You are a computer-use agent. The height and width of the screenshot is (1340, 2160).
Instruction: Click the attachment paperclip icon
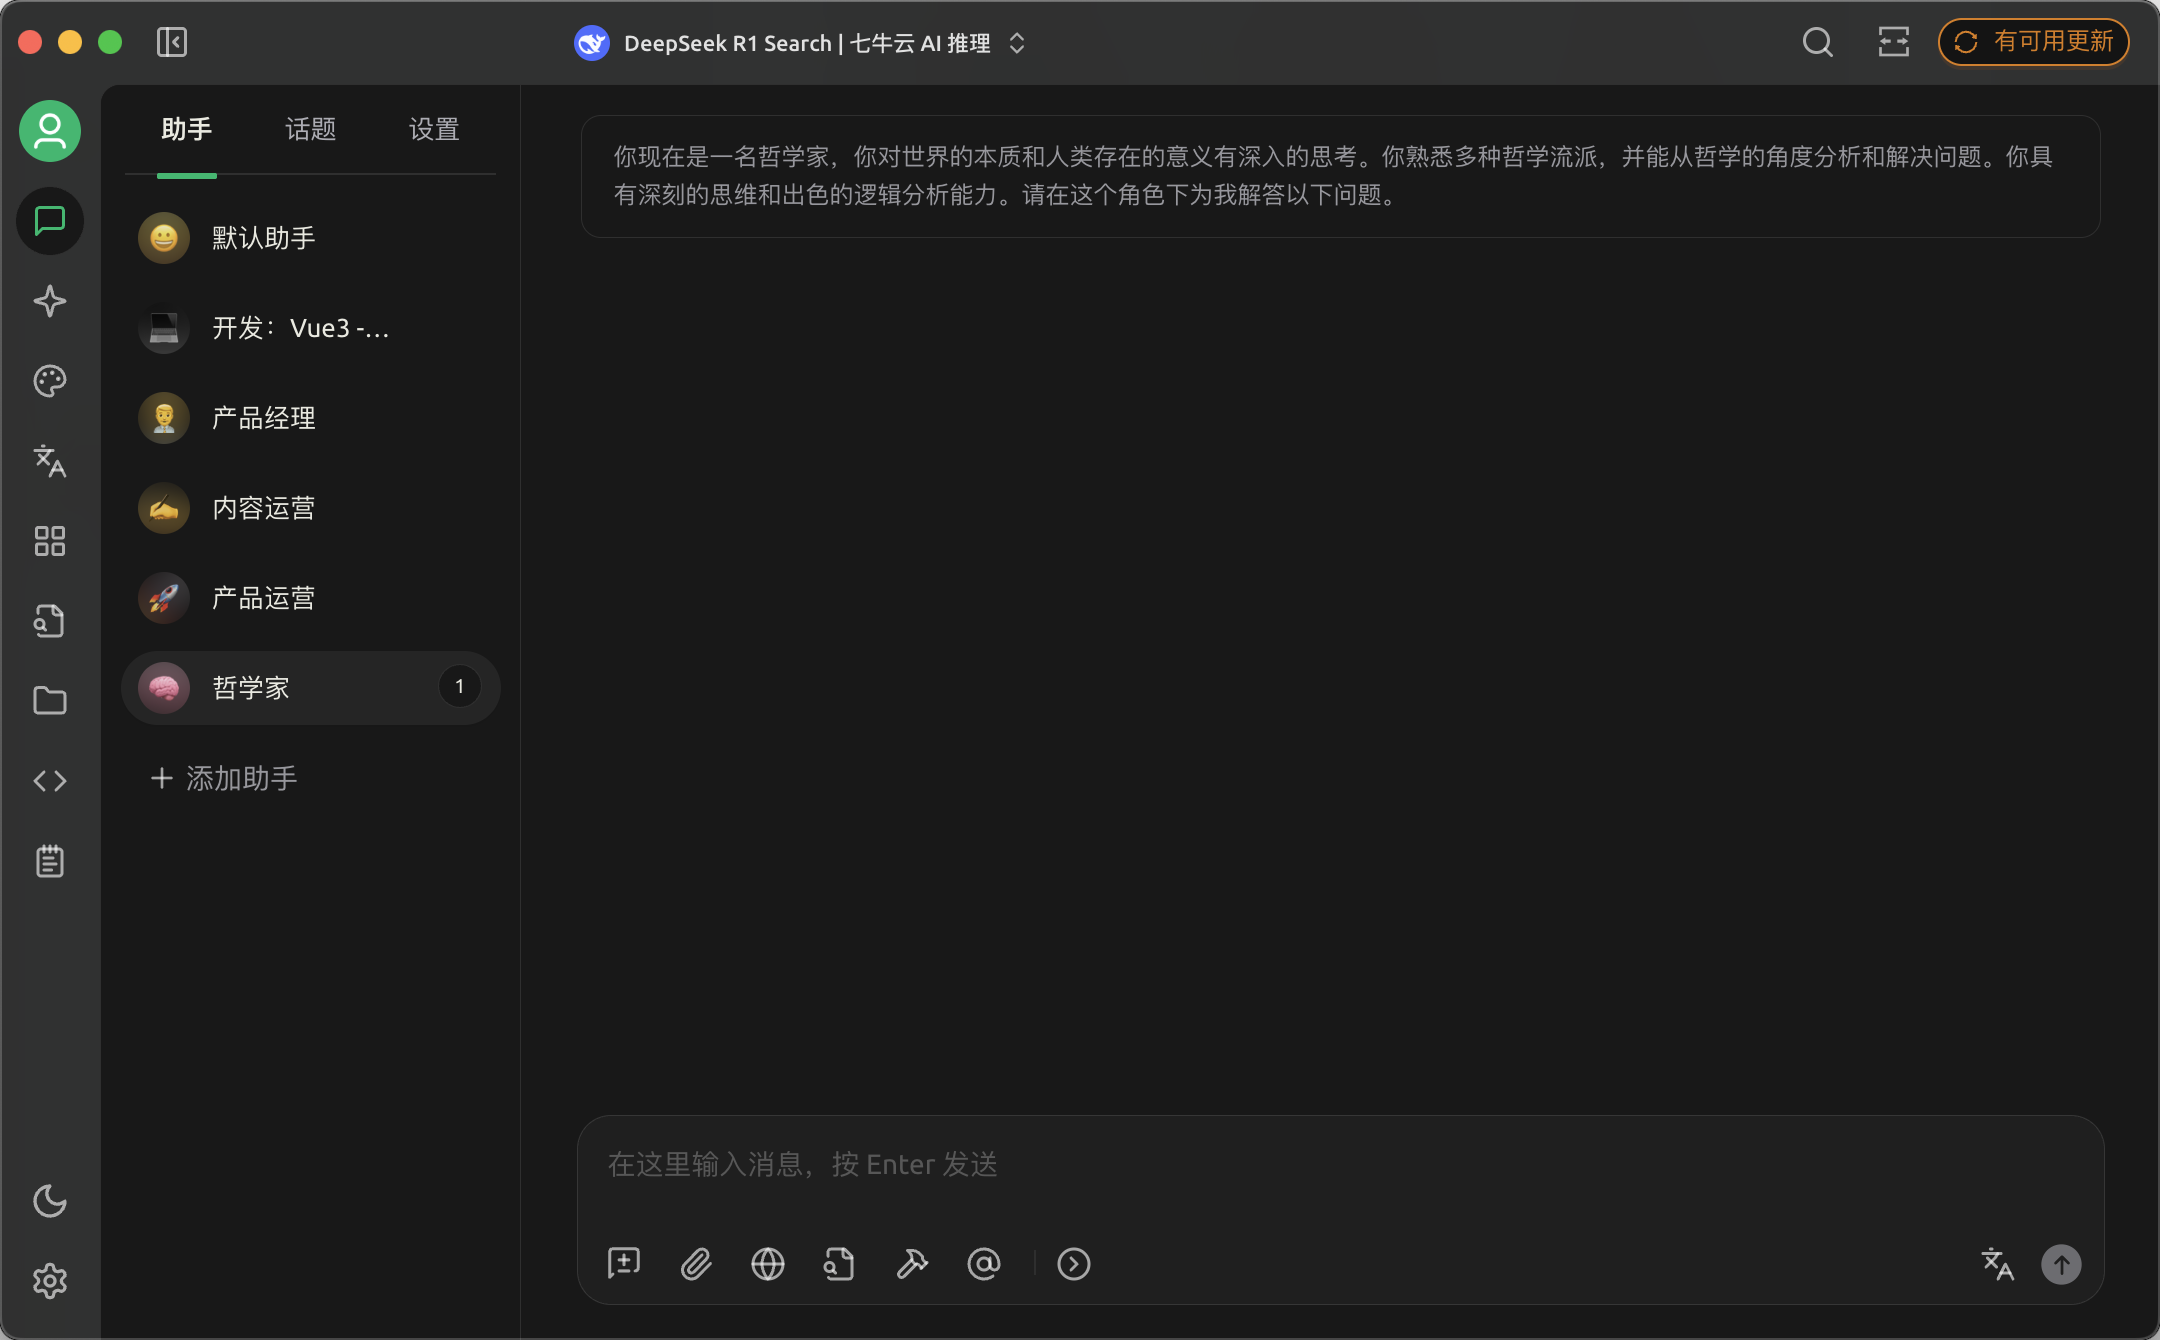pyautogui.click(x=696, y=1264)
